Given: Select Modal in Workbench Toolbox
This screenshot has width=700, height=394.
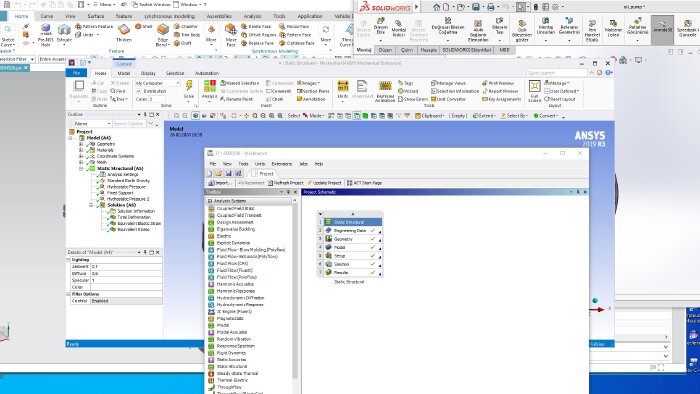Looking at the screenshot, I should click(222, 325).
